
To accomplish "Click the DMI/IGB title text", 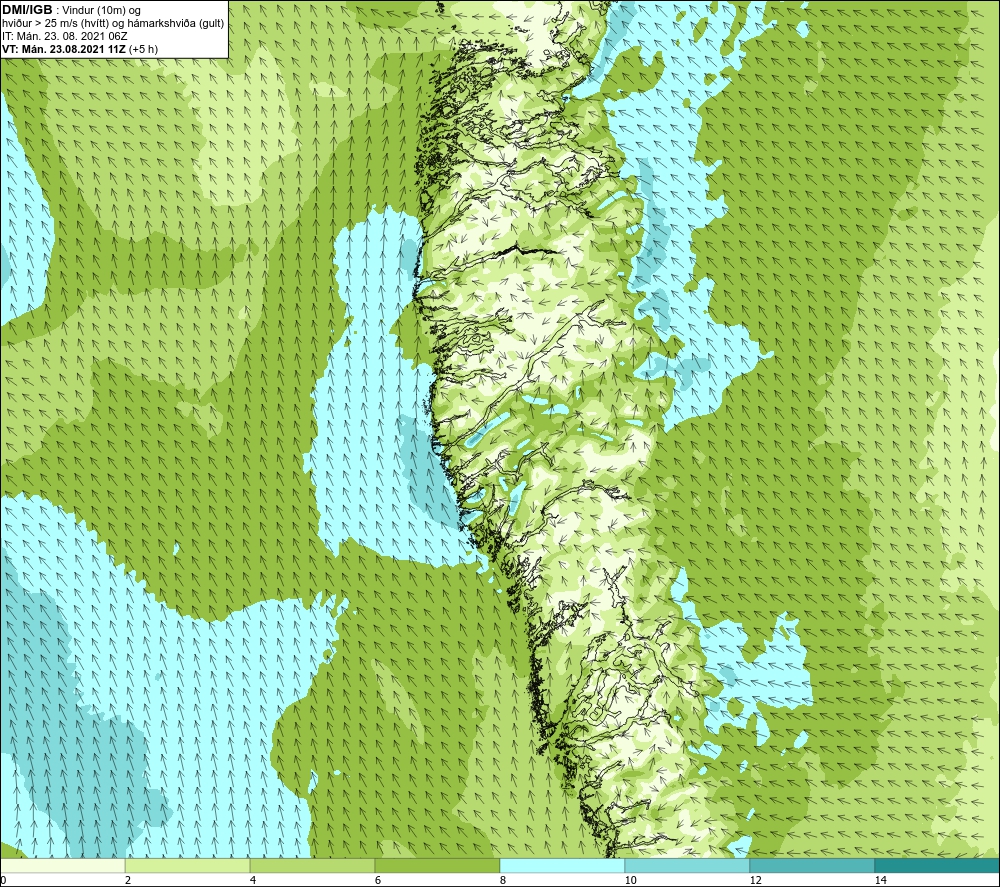I will [27, 10].
